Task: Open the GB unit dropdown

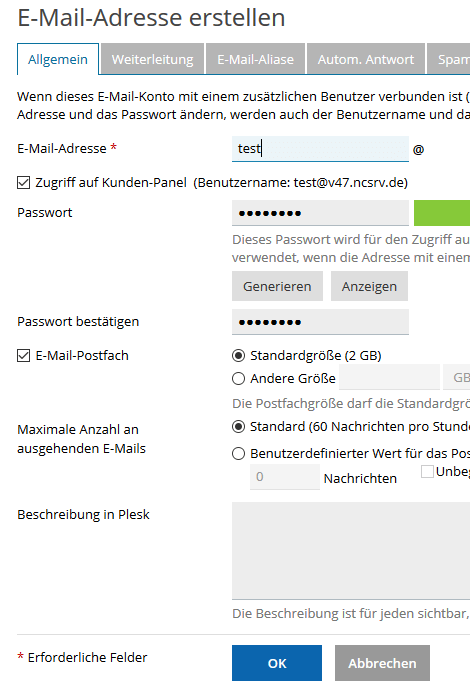Action: click(x=457, y=378)
